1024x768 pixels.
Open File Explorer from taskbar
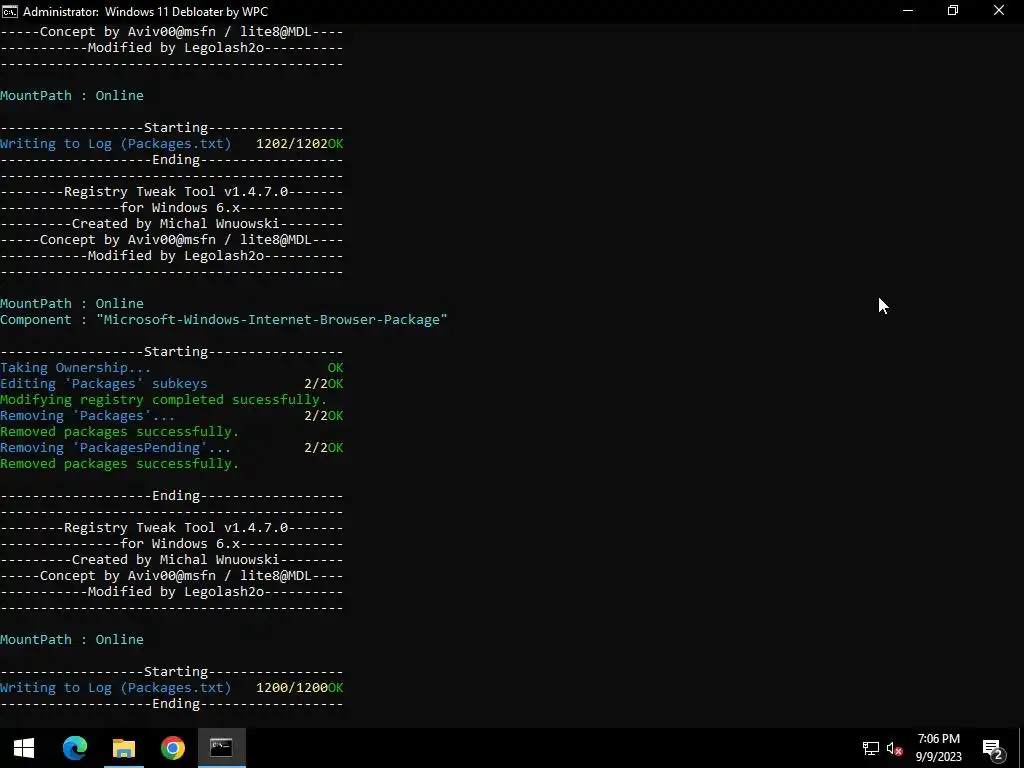123,748
